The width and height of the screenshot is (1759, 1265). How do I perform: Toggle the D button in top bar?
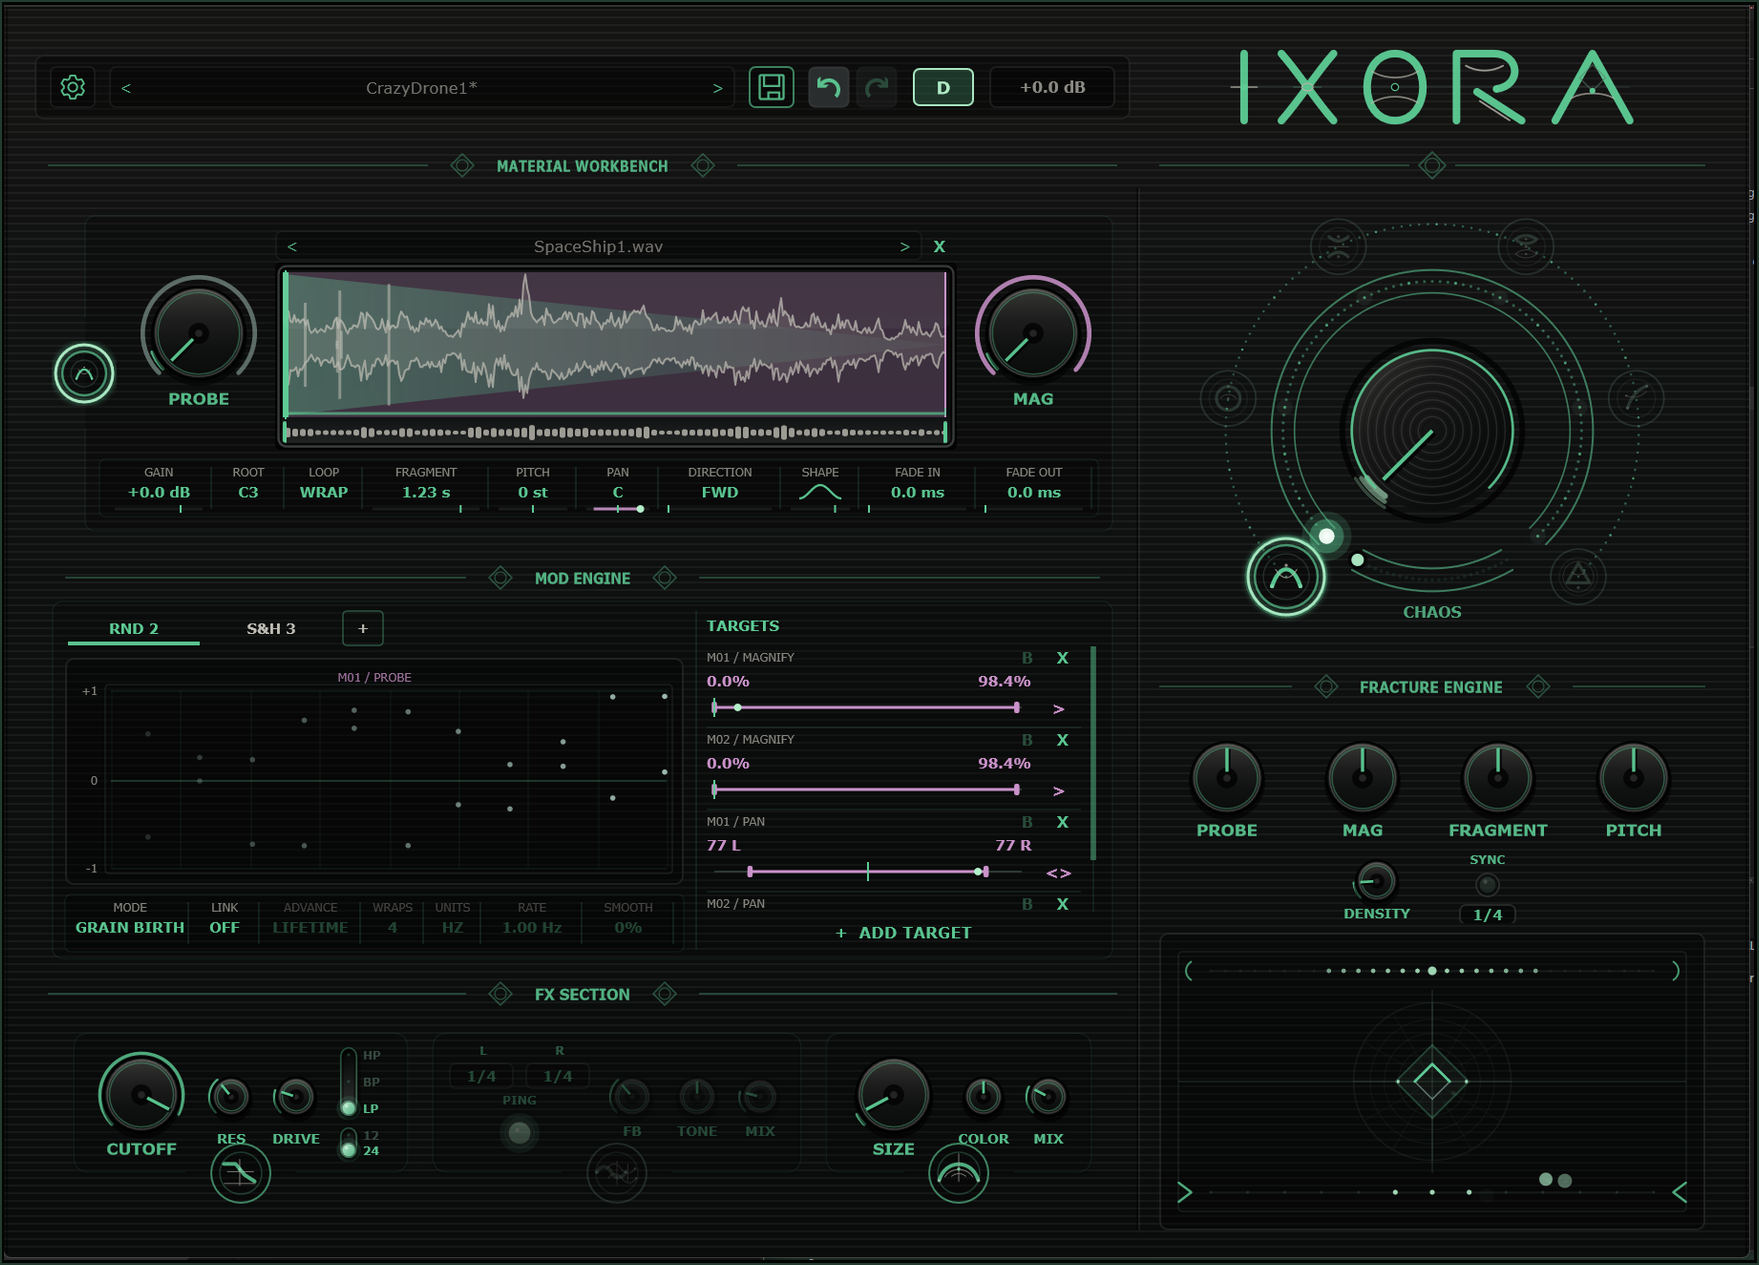pyautogui.click(x=943, y=87)
